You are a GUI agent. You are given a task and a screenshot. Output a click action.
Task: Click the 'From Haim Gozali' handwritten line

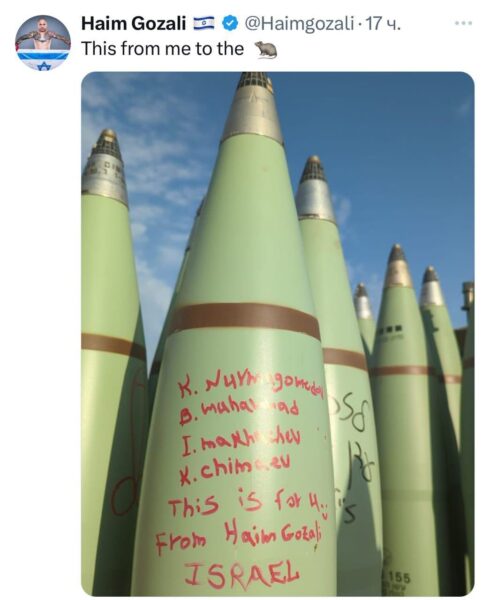(239, 538)
